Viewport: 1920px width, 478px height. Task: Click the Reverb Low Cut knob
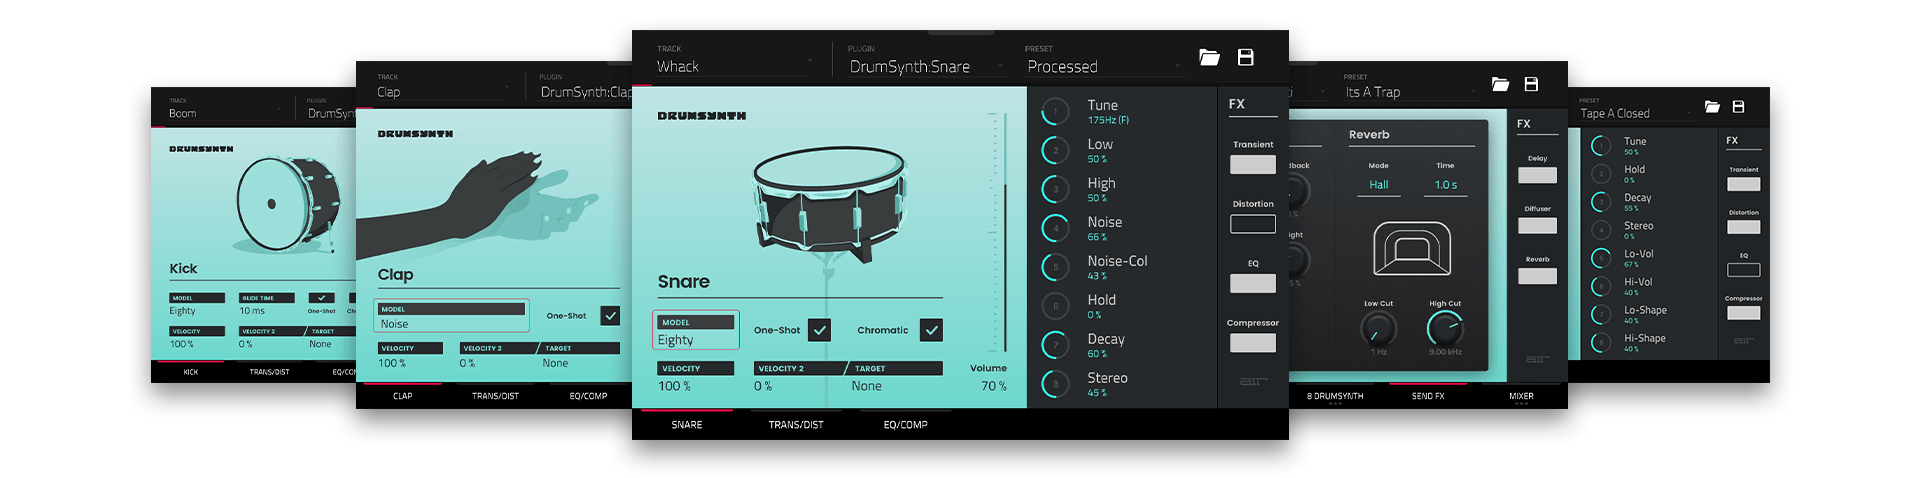coord(1378,328)
